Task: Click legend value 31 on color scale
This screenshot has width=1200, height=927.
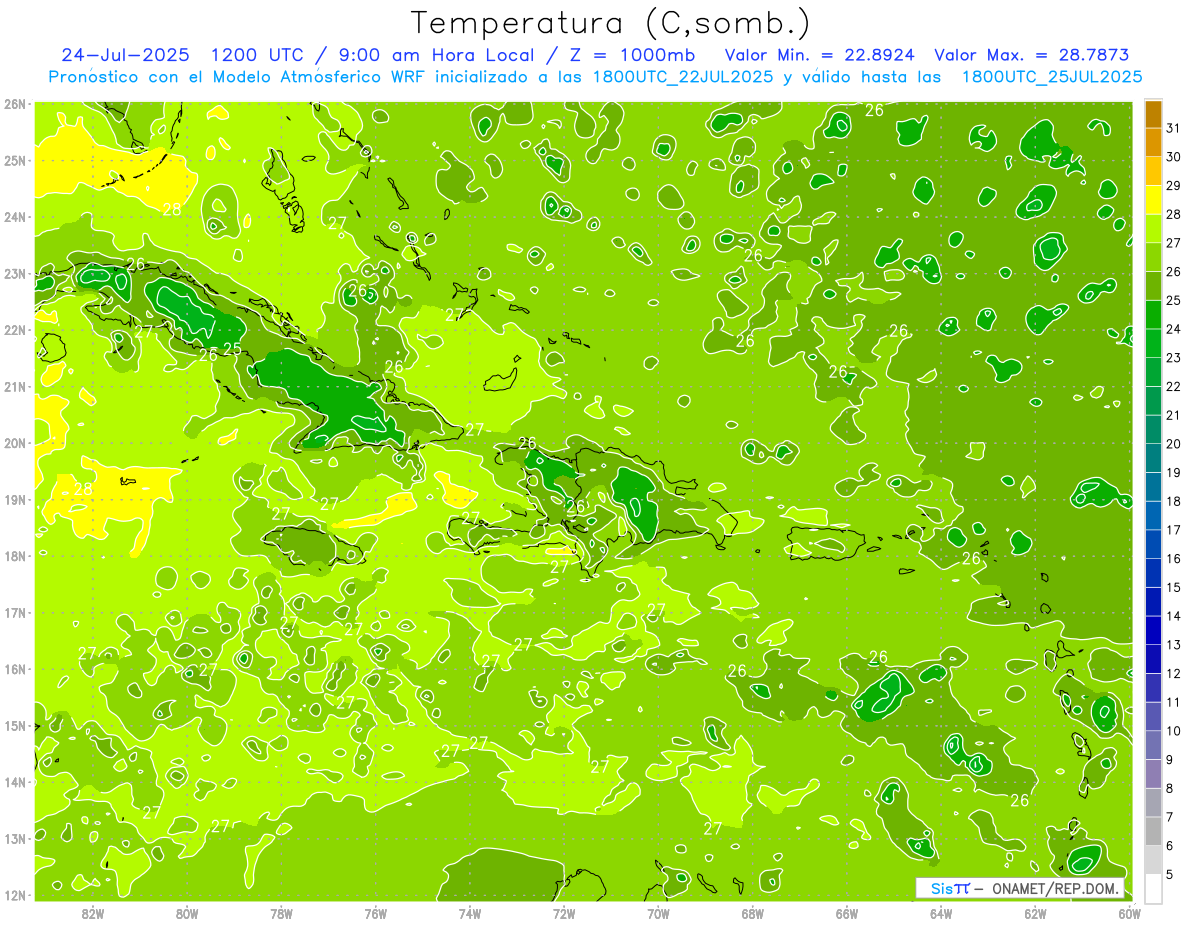Action: (x=1174, y=128)
